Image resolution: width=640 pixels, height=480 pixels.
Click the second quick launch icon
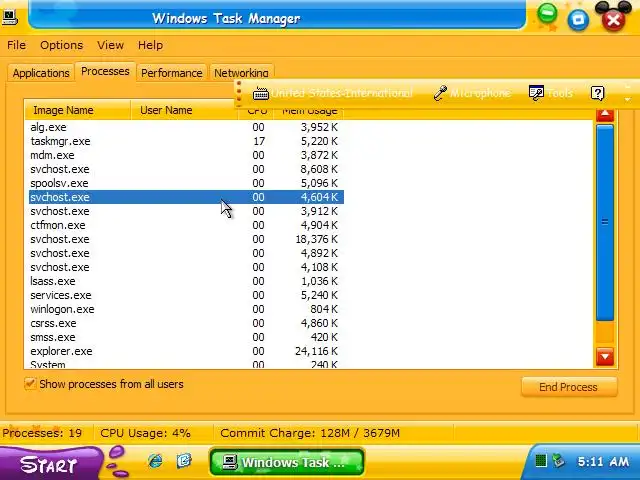pyautogui.click(x=184, y=461)
